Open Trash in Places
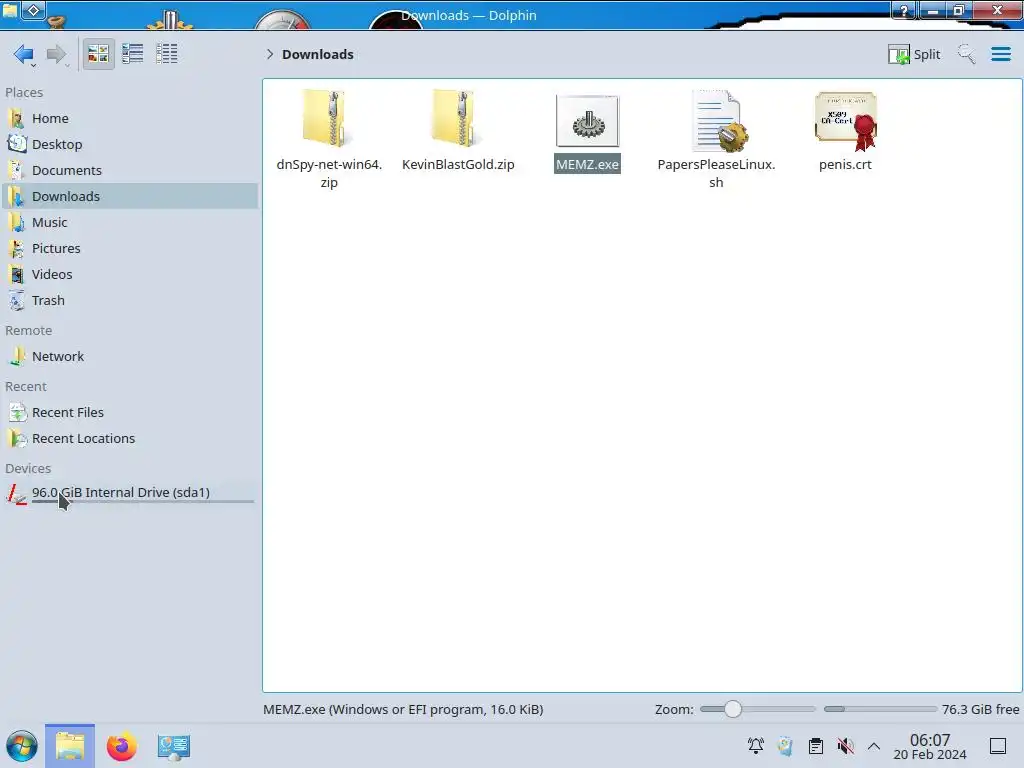 tap(129, 301)
